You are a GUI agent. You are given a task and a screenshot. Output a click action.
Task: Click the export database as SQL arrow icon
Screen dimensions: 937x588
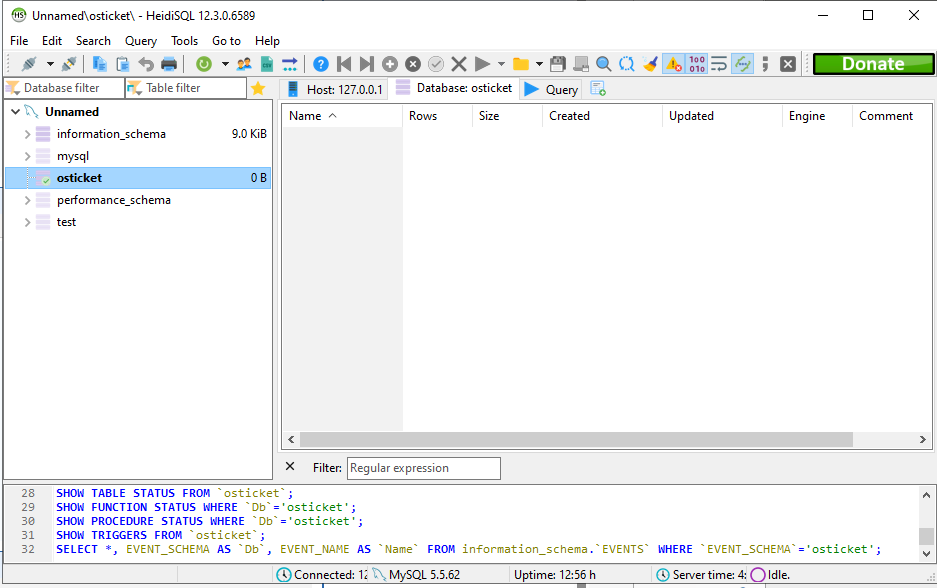290,64
